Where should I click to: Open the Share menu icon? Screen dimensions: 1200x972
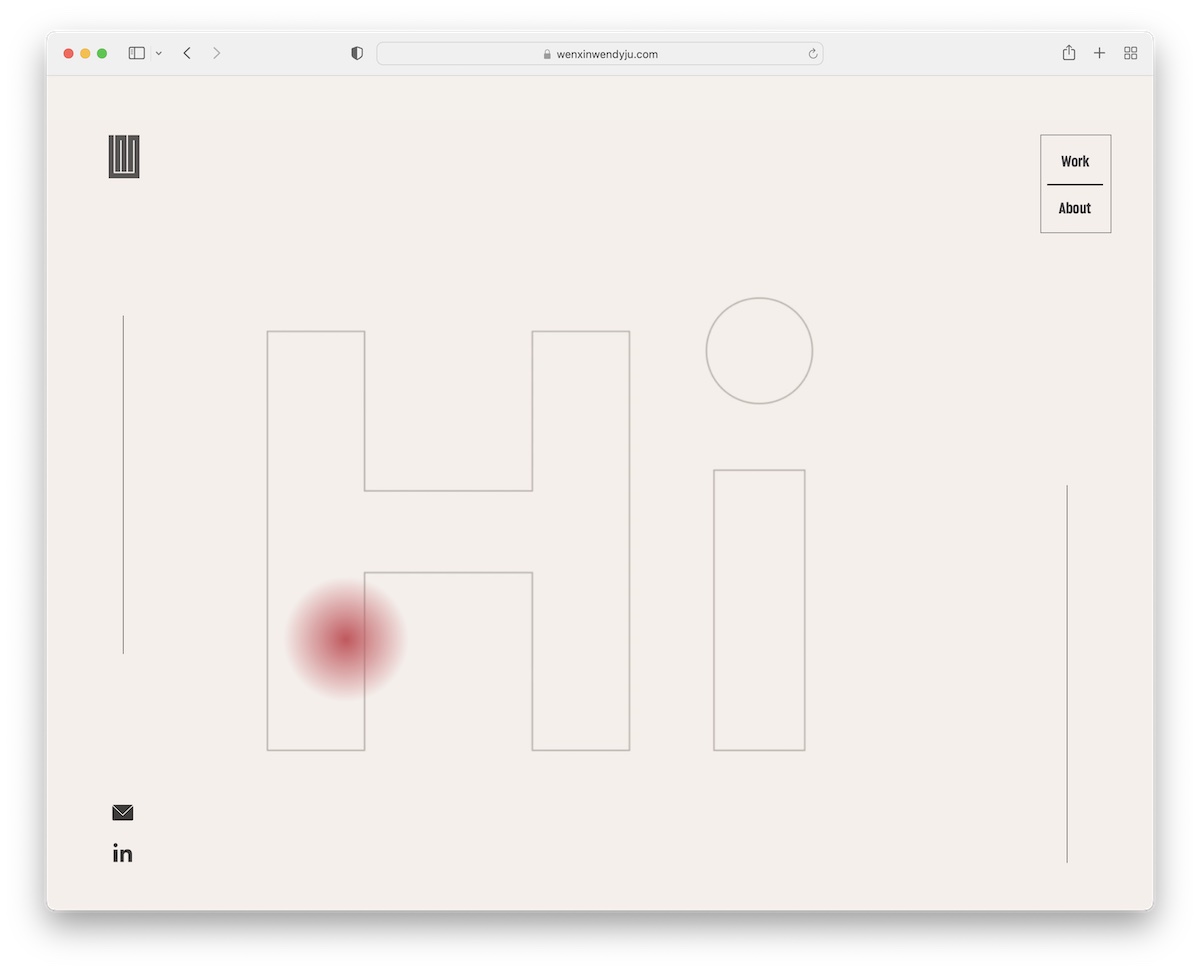point(1069,53)
